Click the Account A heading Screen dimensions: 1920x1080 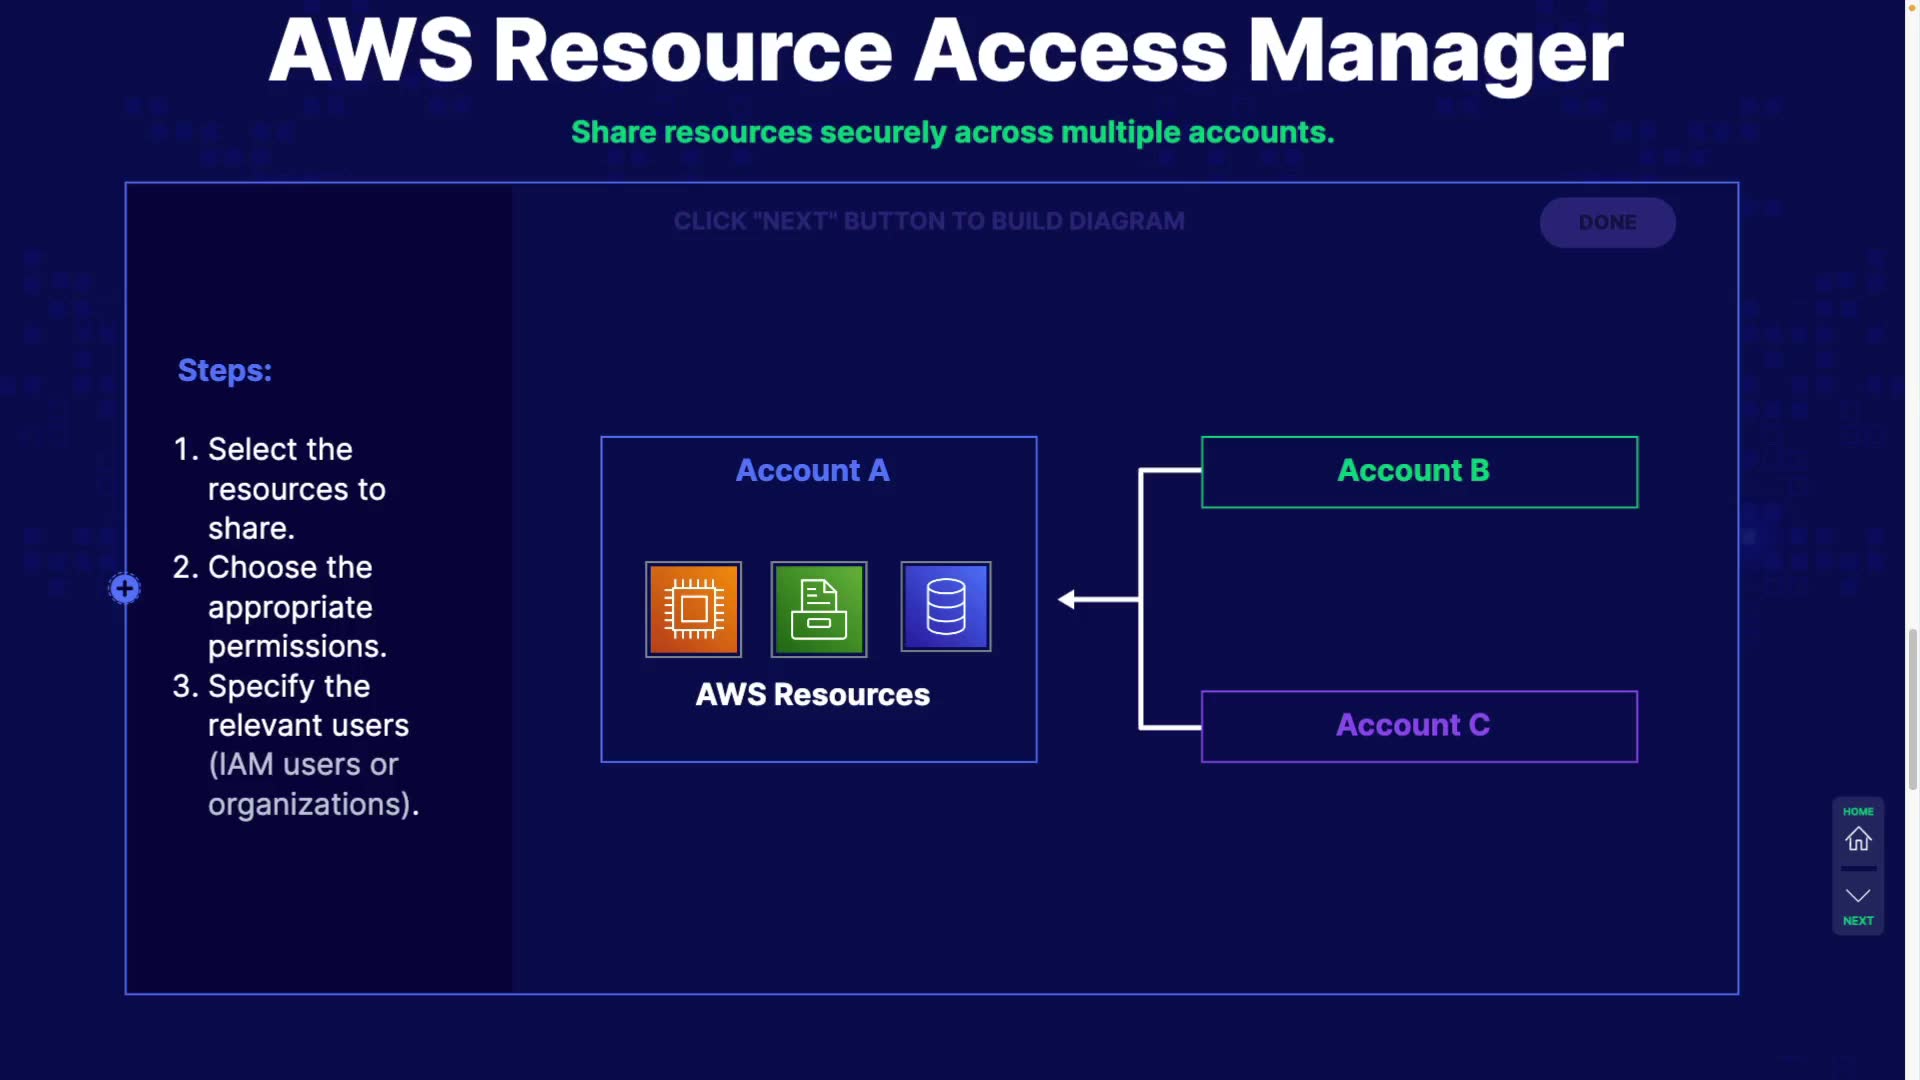click(x=812, y=470)
